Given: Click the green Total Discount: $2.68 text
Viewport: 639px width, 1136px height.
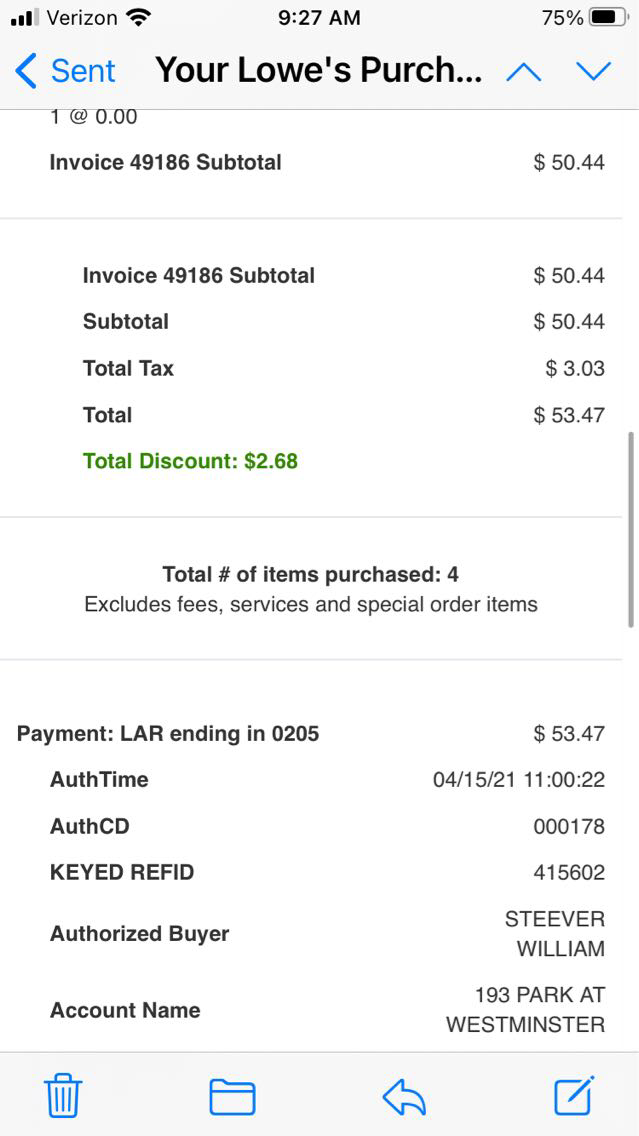Looking at the screenshot, I should point(190,461).
